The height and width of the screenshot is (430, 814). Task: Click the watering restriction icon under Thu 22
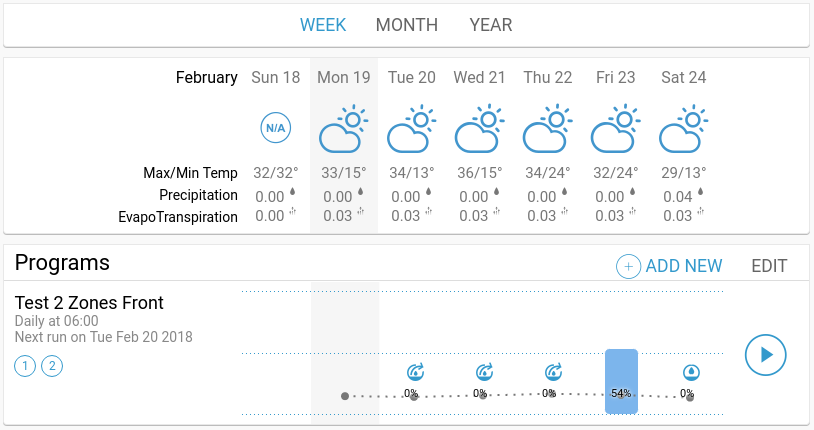coord(553,372)
